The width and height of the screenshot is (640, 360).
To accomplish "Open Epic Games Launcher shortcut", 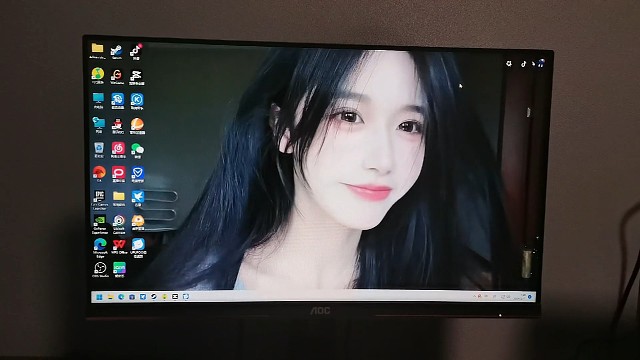I will (x=99, y=196).
